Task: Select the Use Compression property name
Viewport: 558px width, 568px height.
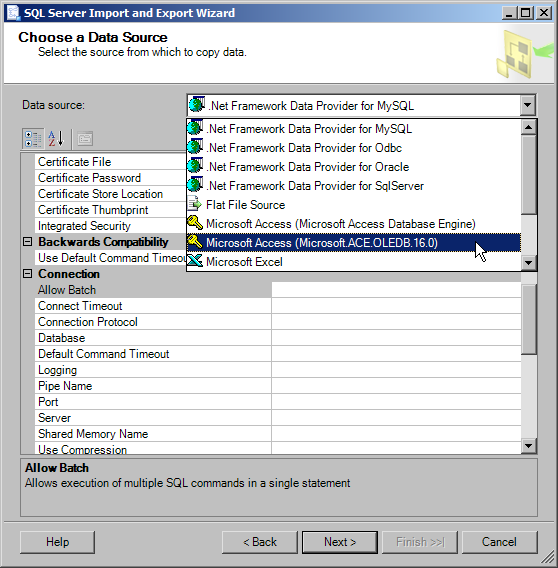Action: 153,448
